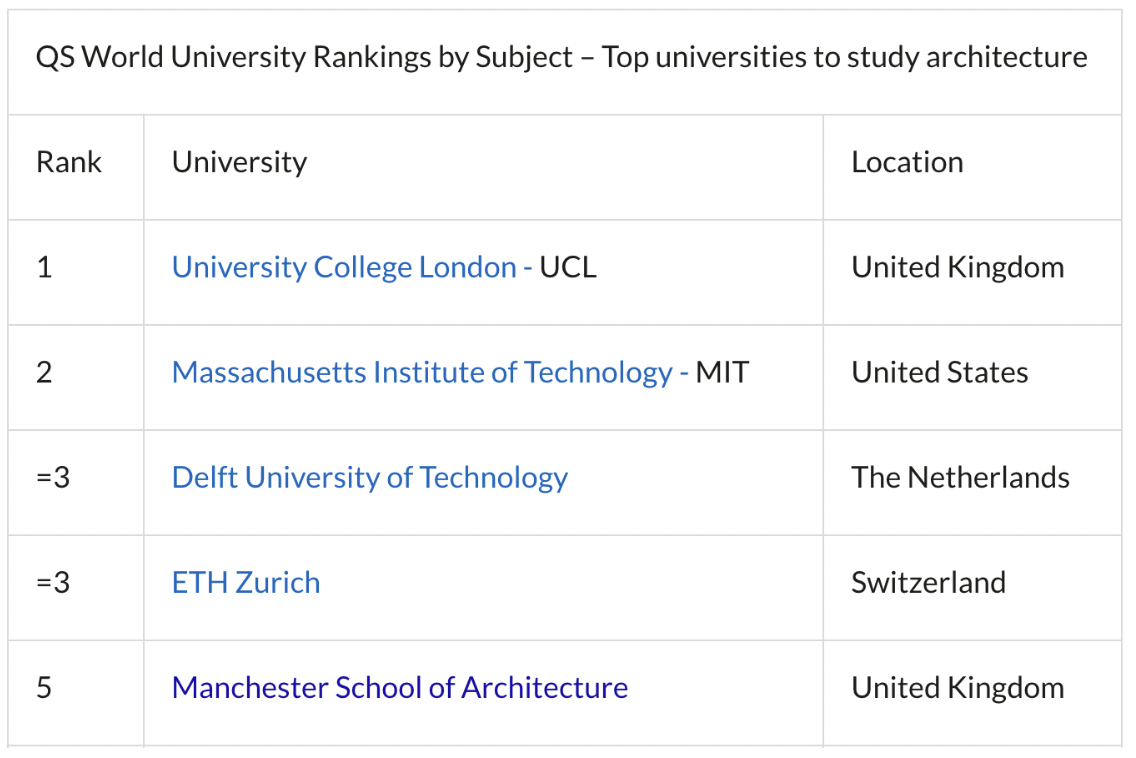This screenshot has width=1136, height=758.
Task: Click the Location column header
Action: pyautogui.click(x=907, y=162)
